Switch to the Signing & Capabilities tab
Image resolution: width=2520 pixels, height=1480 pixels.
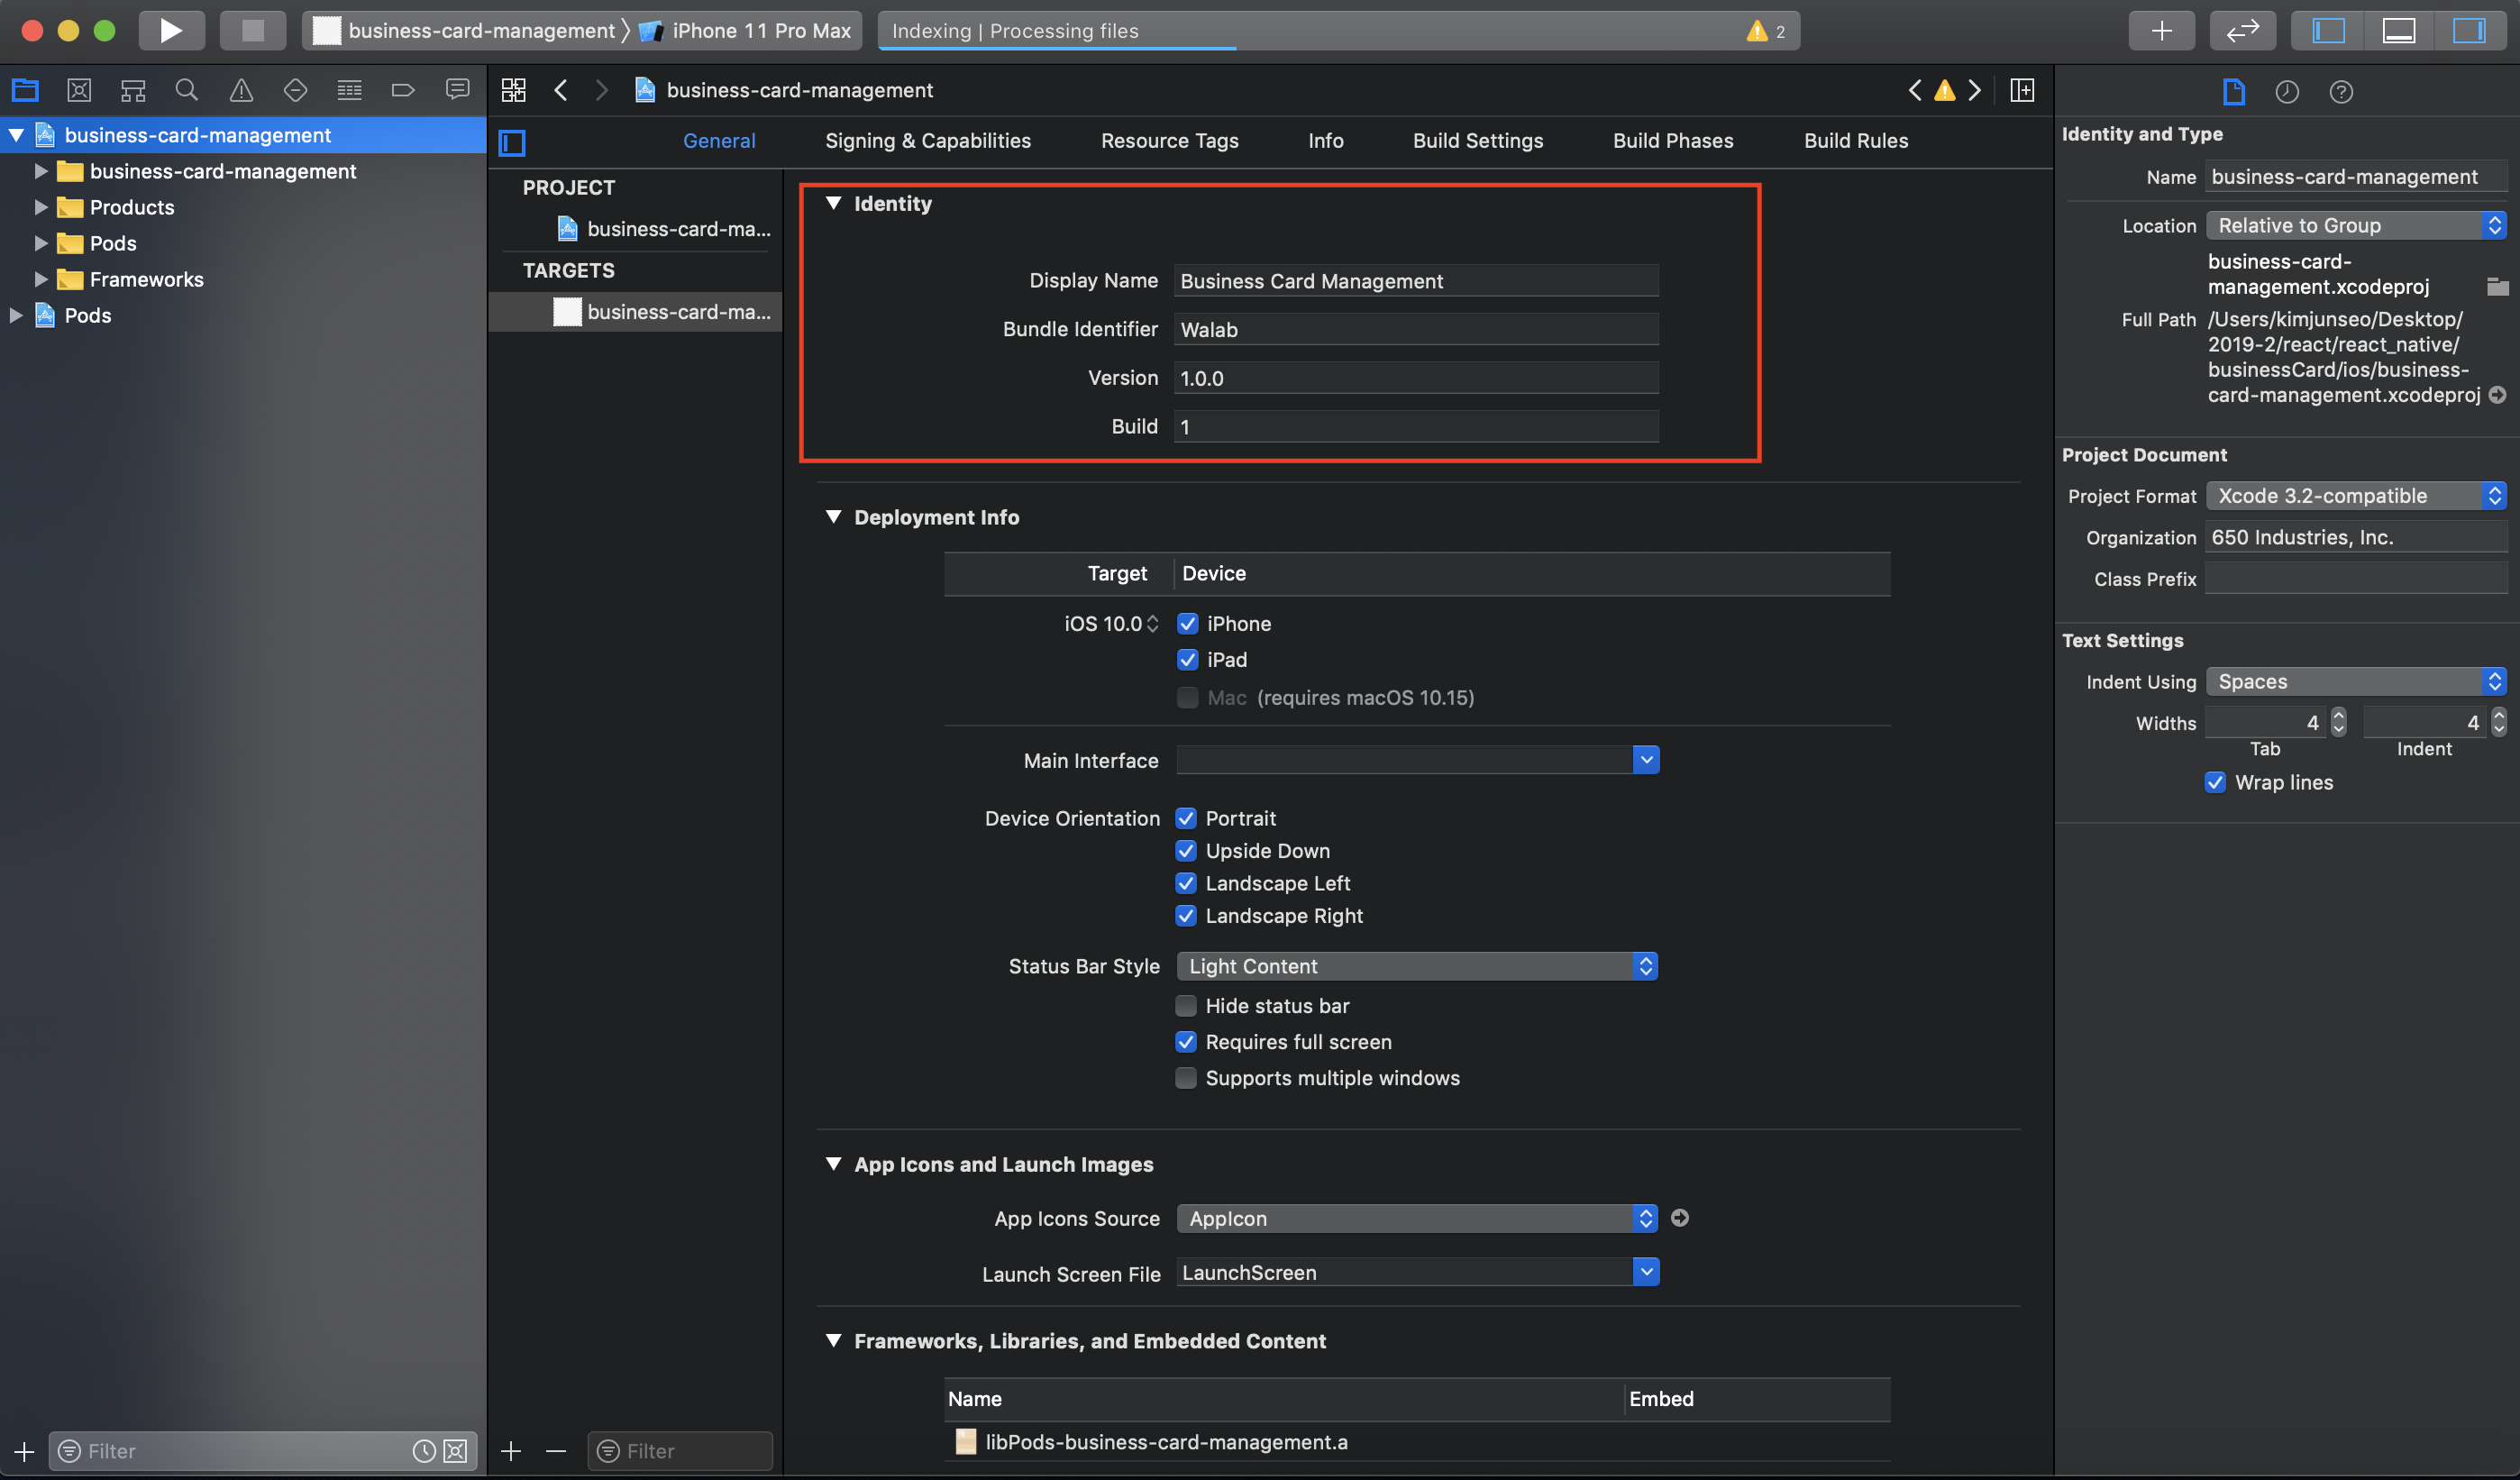[x=928, y=140]
